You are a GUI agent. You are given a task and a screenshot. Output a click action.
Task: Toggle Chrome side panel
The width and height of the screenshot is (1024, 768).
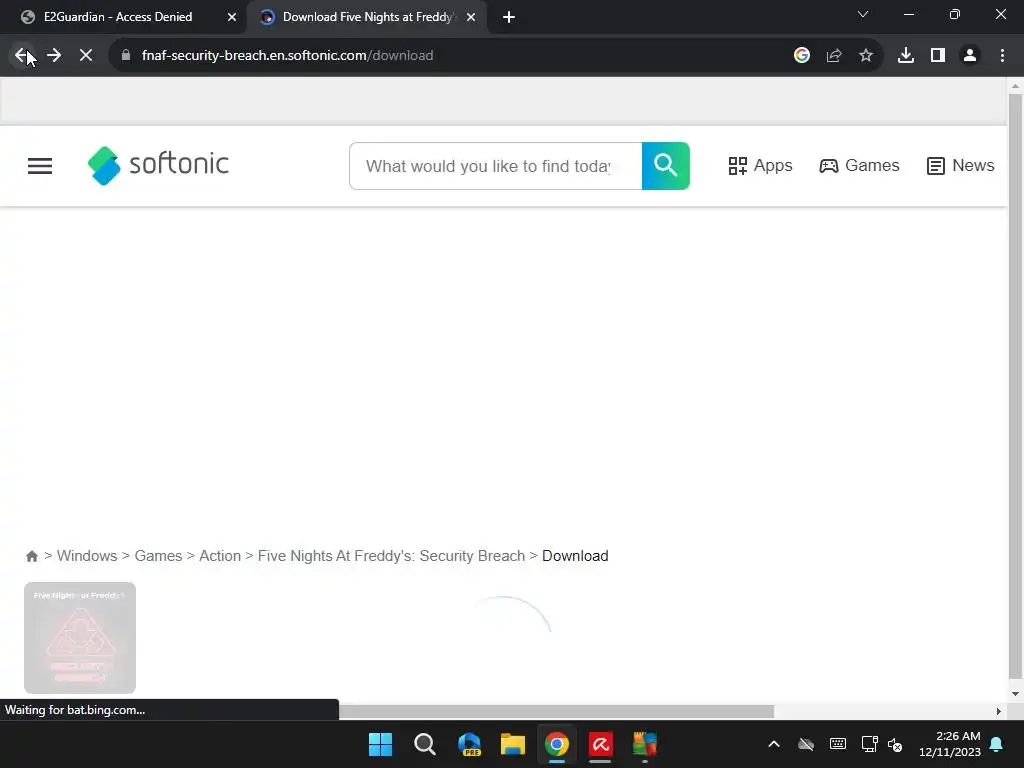click(938, 56)
